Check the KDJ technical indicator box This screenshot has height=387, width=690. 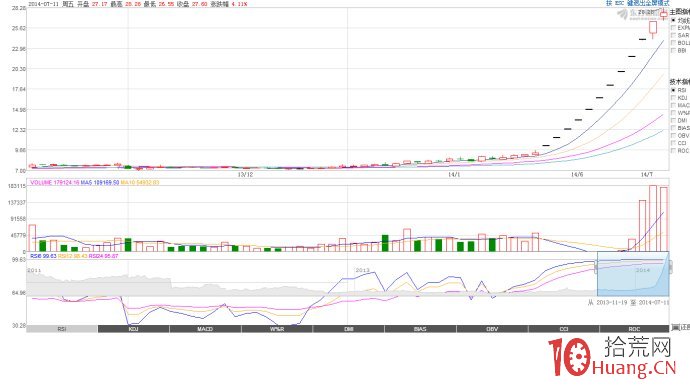[673, 98]
